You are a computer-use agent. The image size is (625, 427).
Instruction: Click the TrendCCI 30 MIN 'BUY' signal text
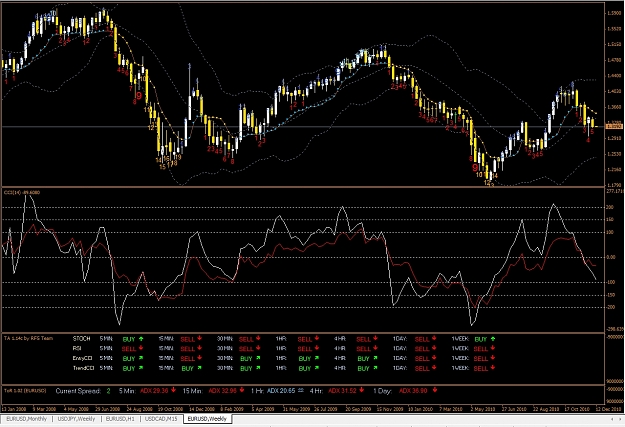point(246,369)
